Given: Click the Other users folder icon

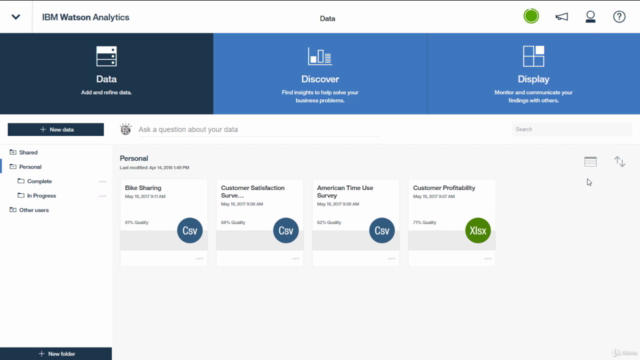Looking at the screenshot, I should (13, 210).
